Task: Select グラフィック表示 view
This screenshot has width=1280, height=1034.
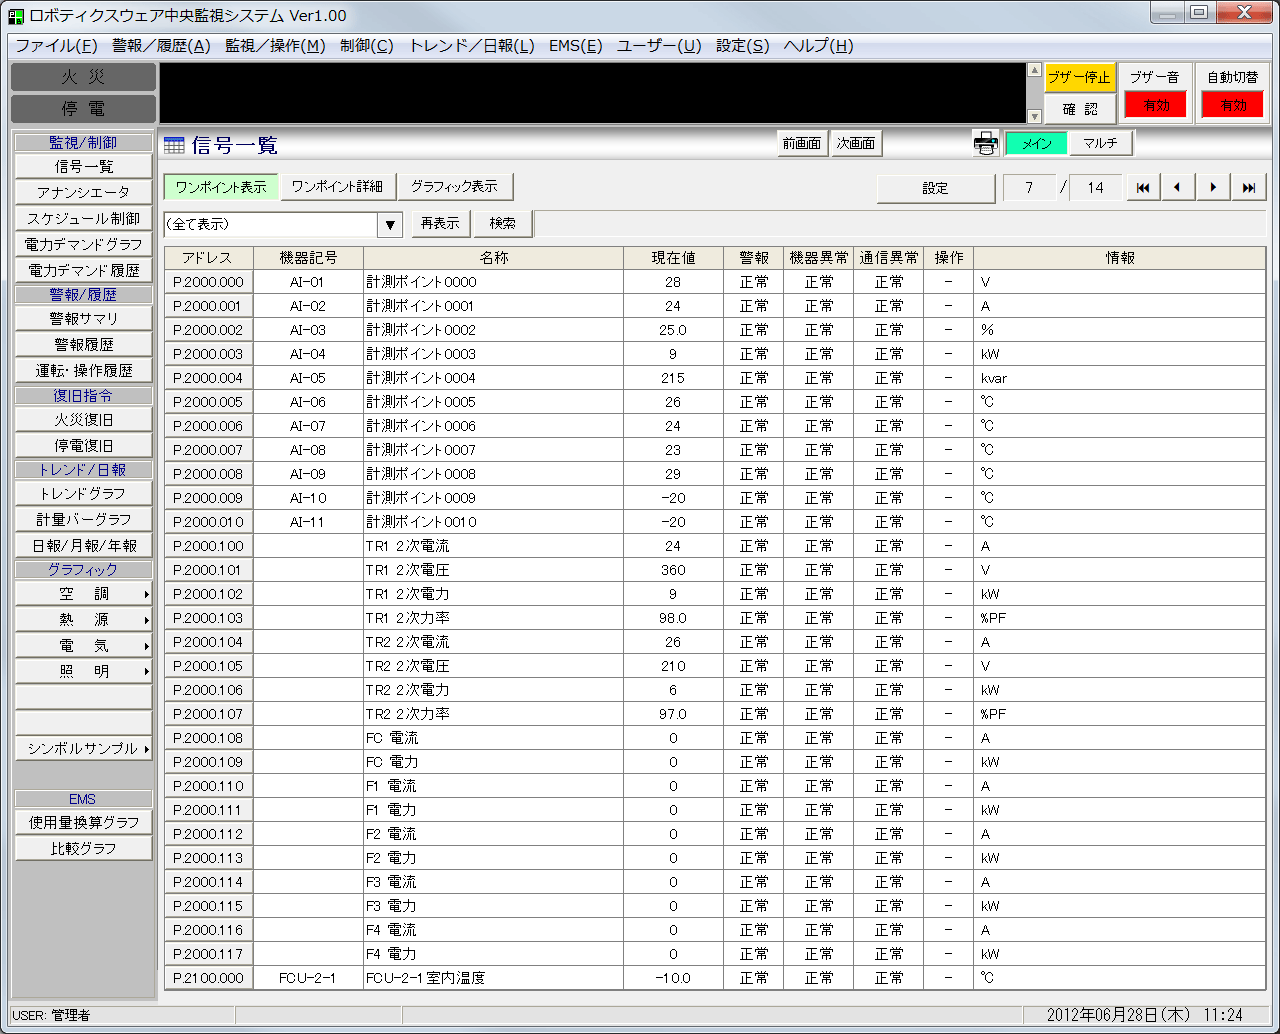Action: point(455,187)
